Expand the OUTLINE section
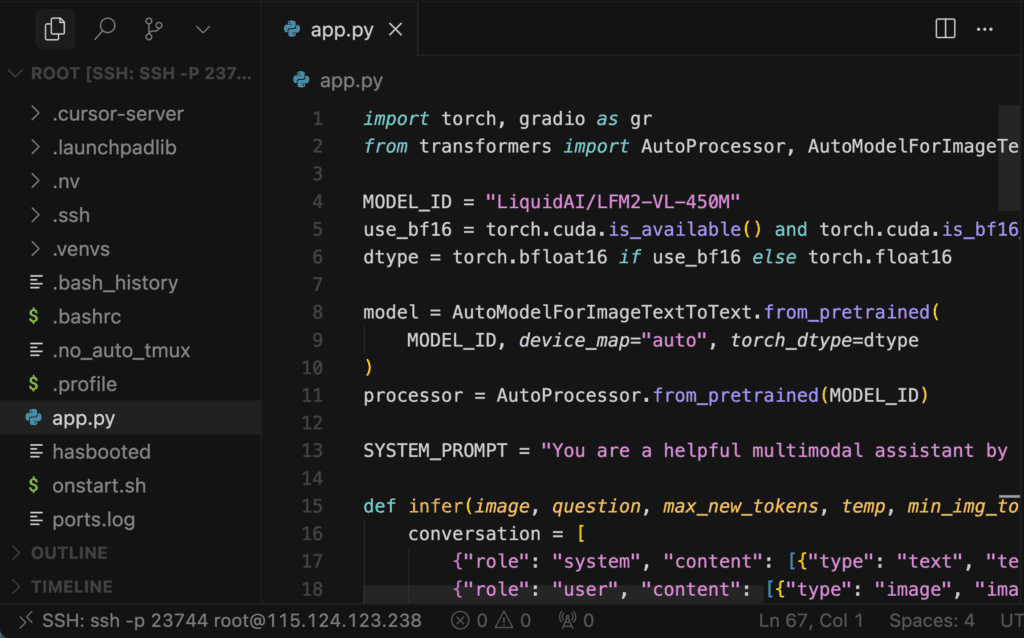 click(71, 553)
